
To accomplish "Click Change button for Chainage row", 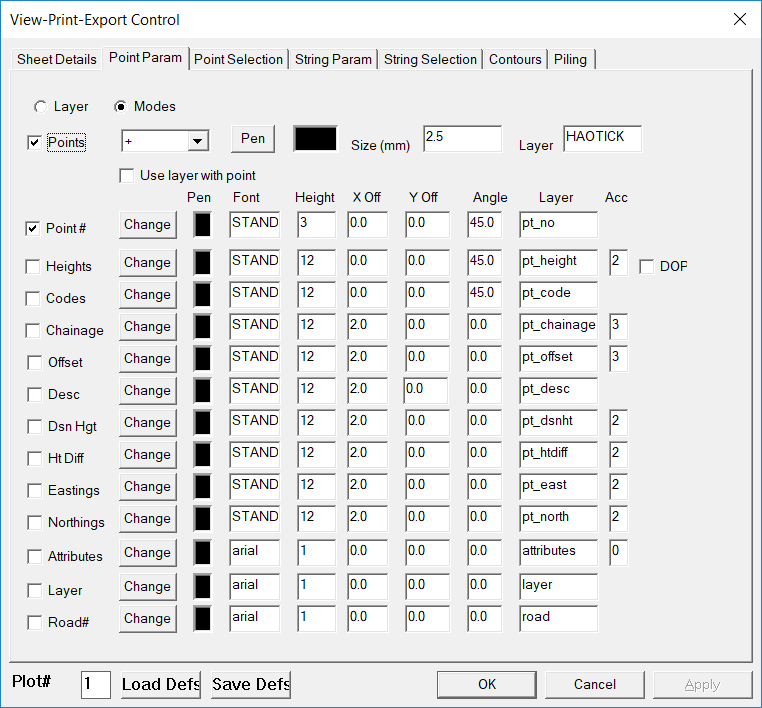I will [147, 326].
